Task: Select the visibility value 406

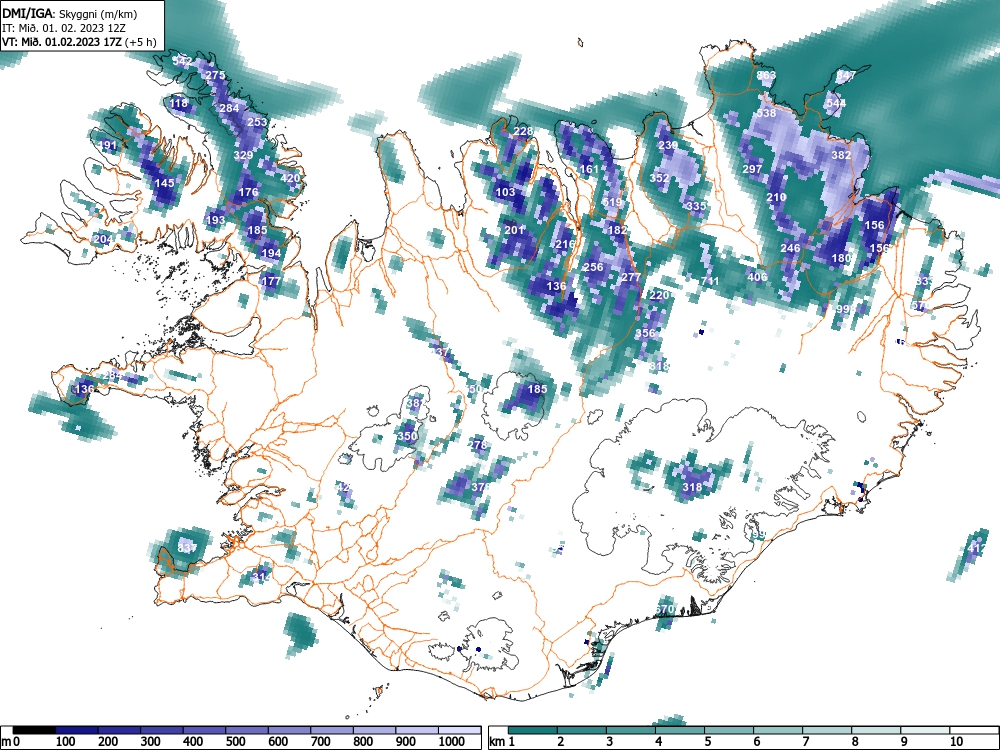Action: coord(757,277)
